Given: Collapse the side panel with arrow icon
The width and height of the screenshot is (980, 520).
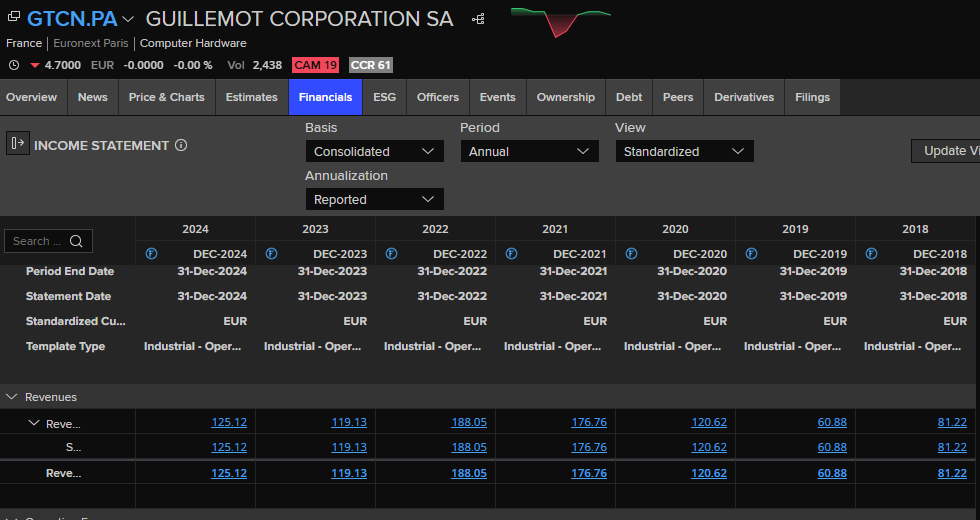Looking at the screenshot, I should point(18,144).
